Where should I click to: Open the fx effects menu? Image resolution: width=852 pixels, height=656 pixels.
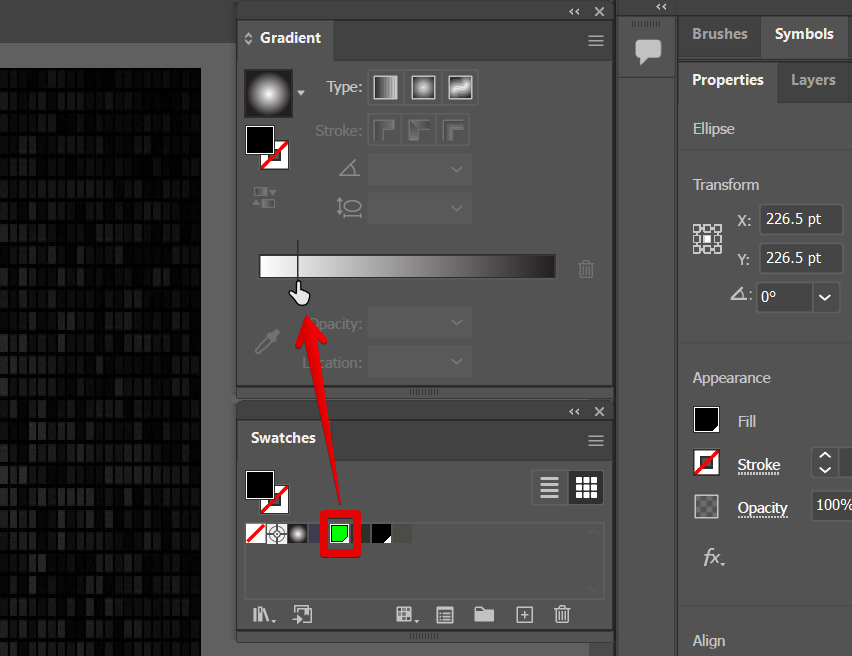pos(713,558)
